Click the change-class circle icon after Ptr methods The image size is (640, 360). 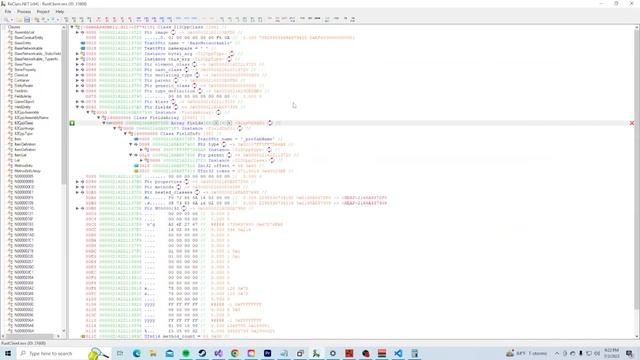[x=179, y=187]
